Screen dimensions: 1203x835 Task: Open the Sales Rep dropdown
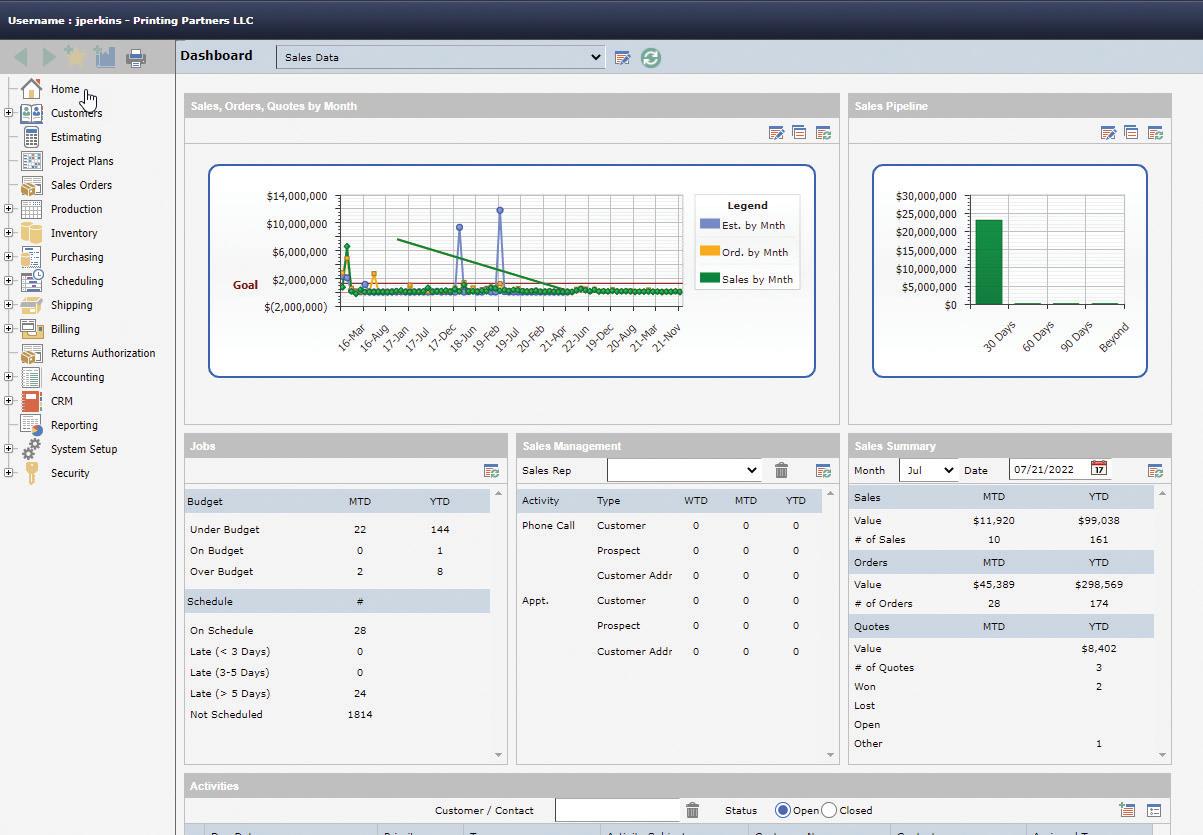(x=684, y=470)
